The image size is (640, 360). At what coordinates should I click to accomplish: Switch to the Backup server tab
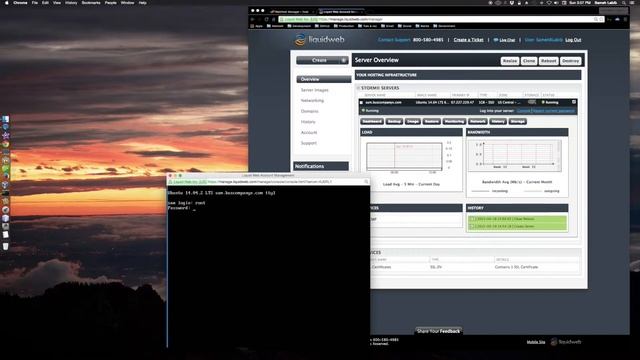[394, 121]
